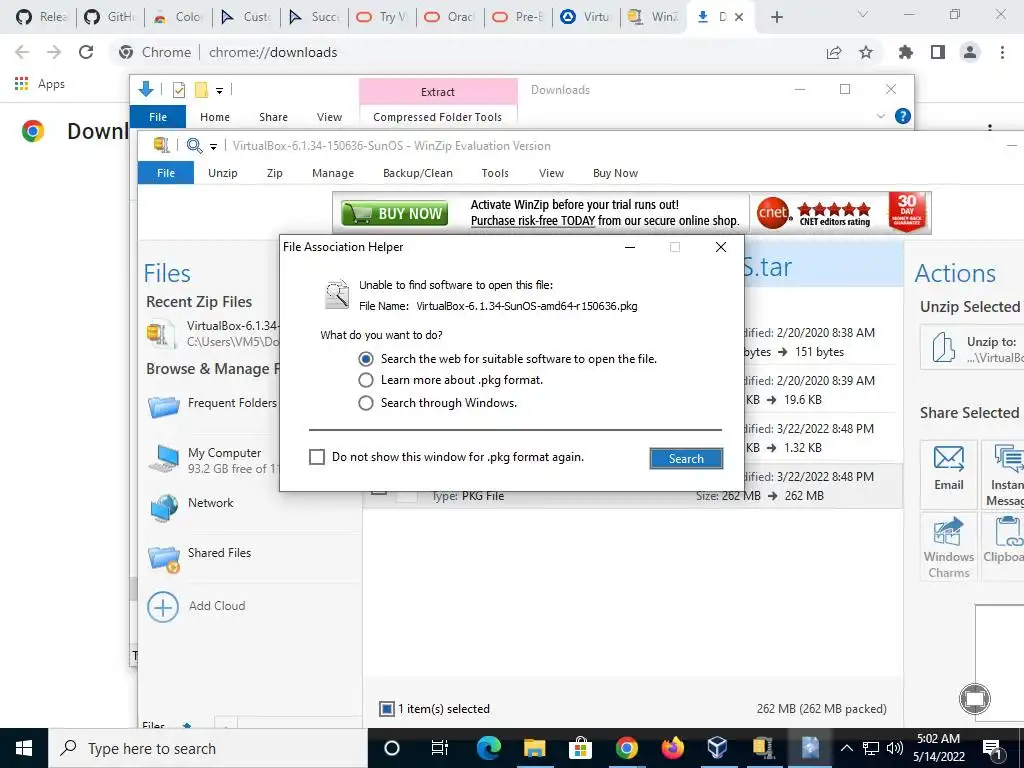
Task: Click the green BUY NOW banner button
Action: point(394,213)
